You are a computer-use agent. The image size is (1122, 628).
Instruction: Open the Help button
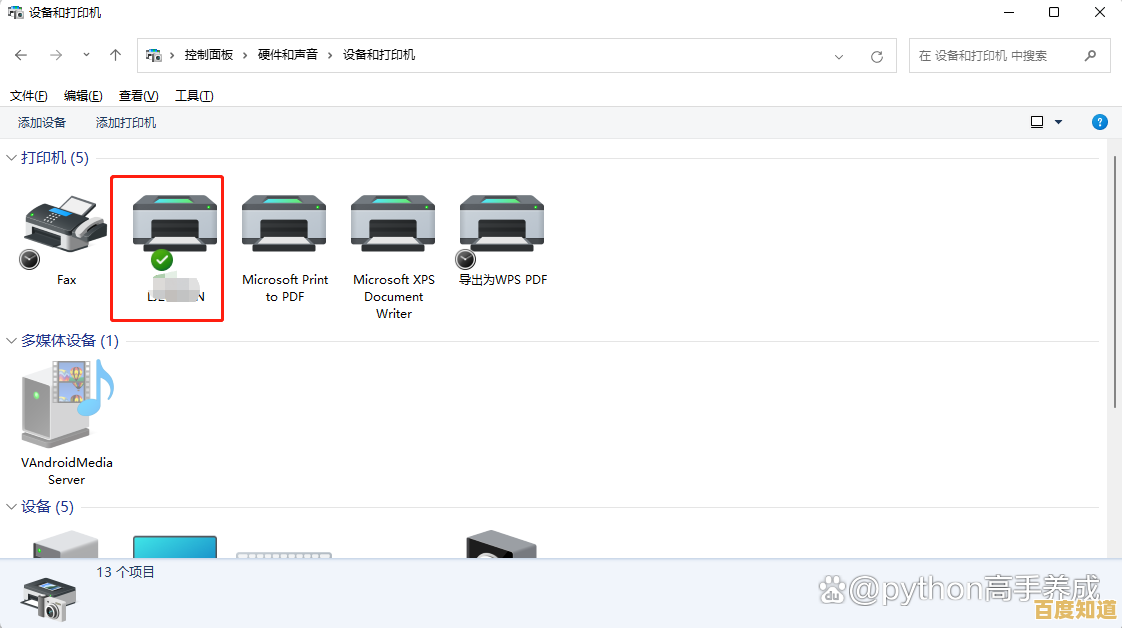tap(1099, 121)
